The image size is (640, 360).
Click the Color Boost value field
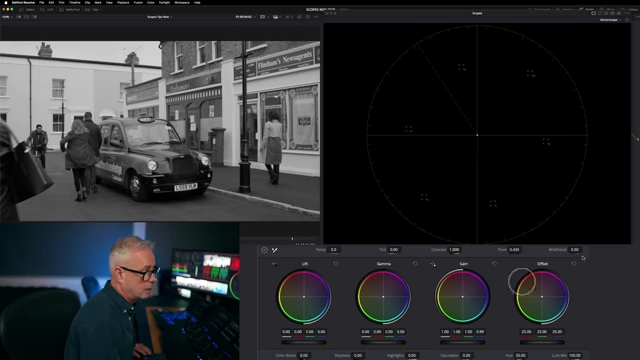(304, 356)
